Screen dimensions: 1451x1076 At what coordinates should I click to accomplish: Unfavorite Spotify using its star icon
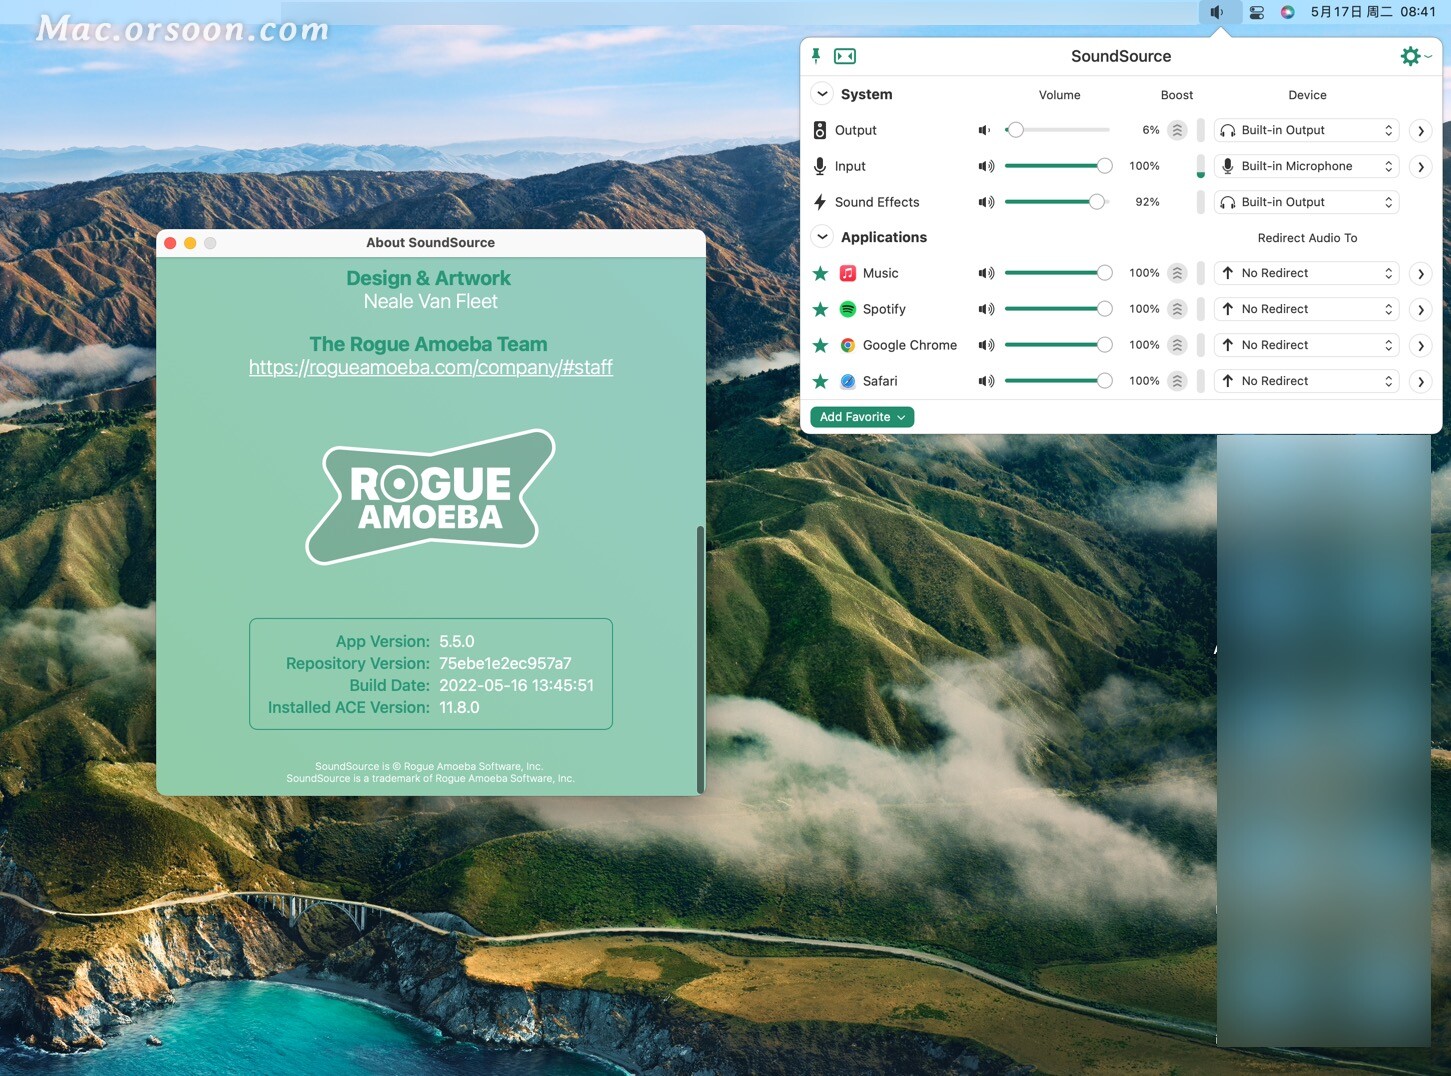[x=820, y=309]
